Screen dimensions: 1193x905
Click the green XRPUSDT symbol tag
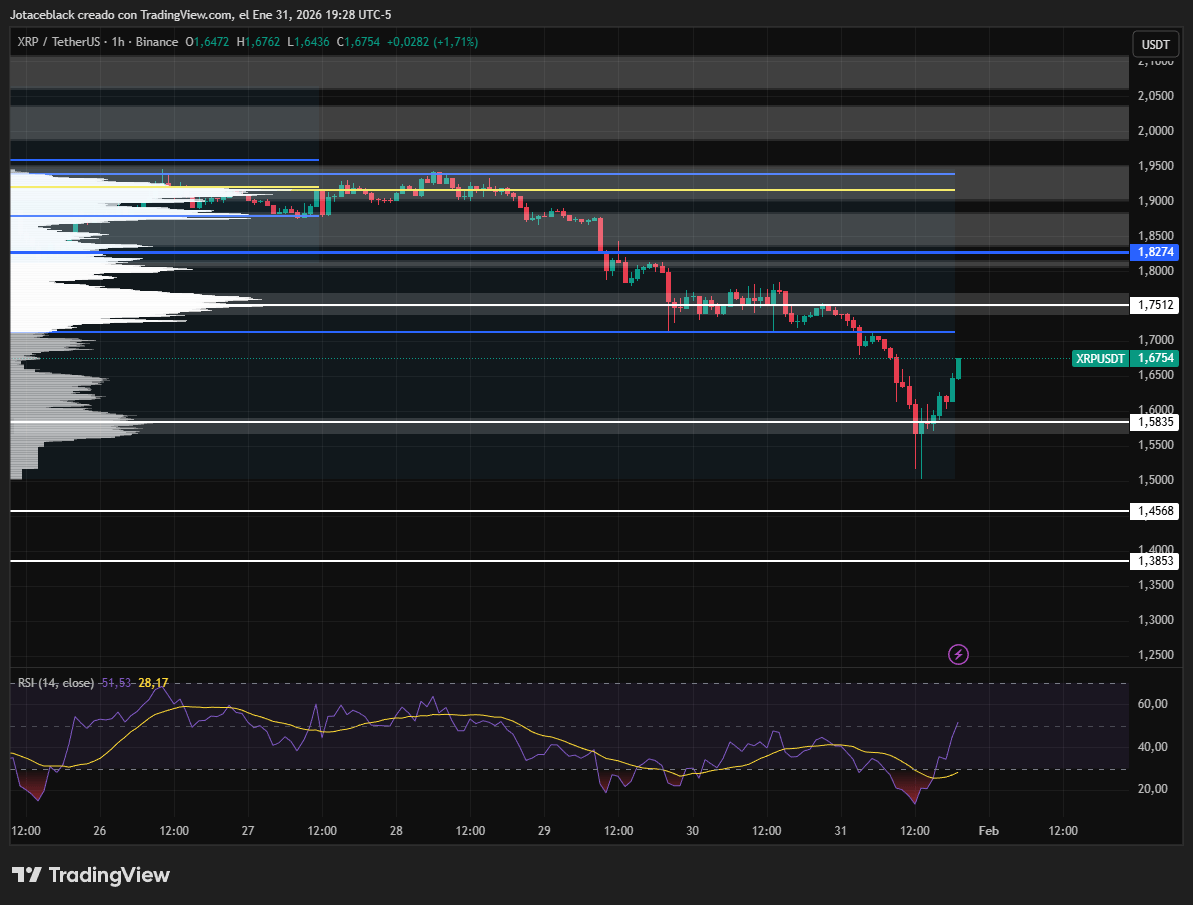coord(1101,358)
